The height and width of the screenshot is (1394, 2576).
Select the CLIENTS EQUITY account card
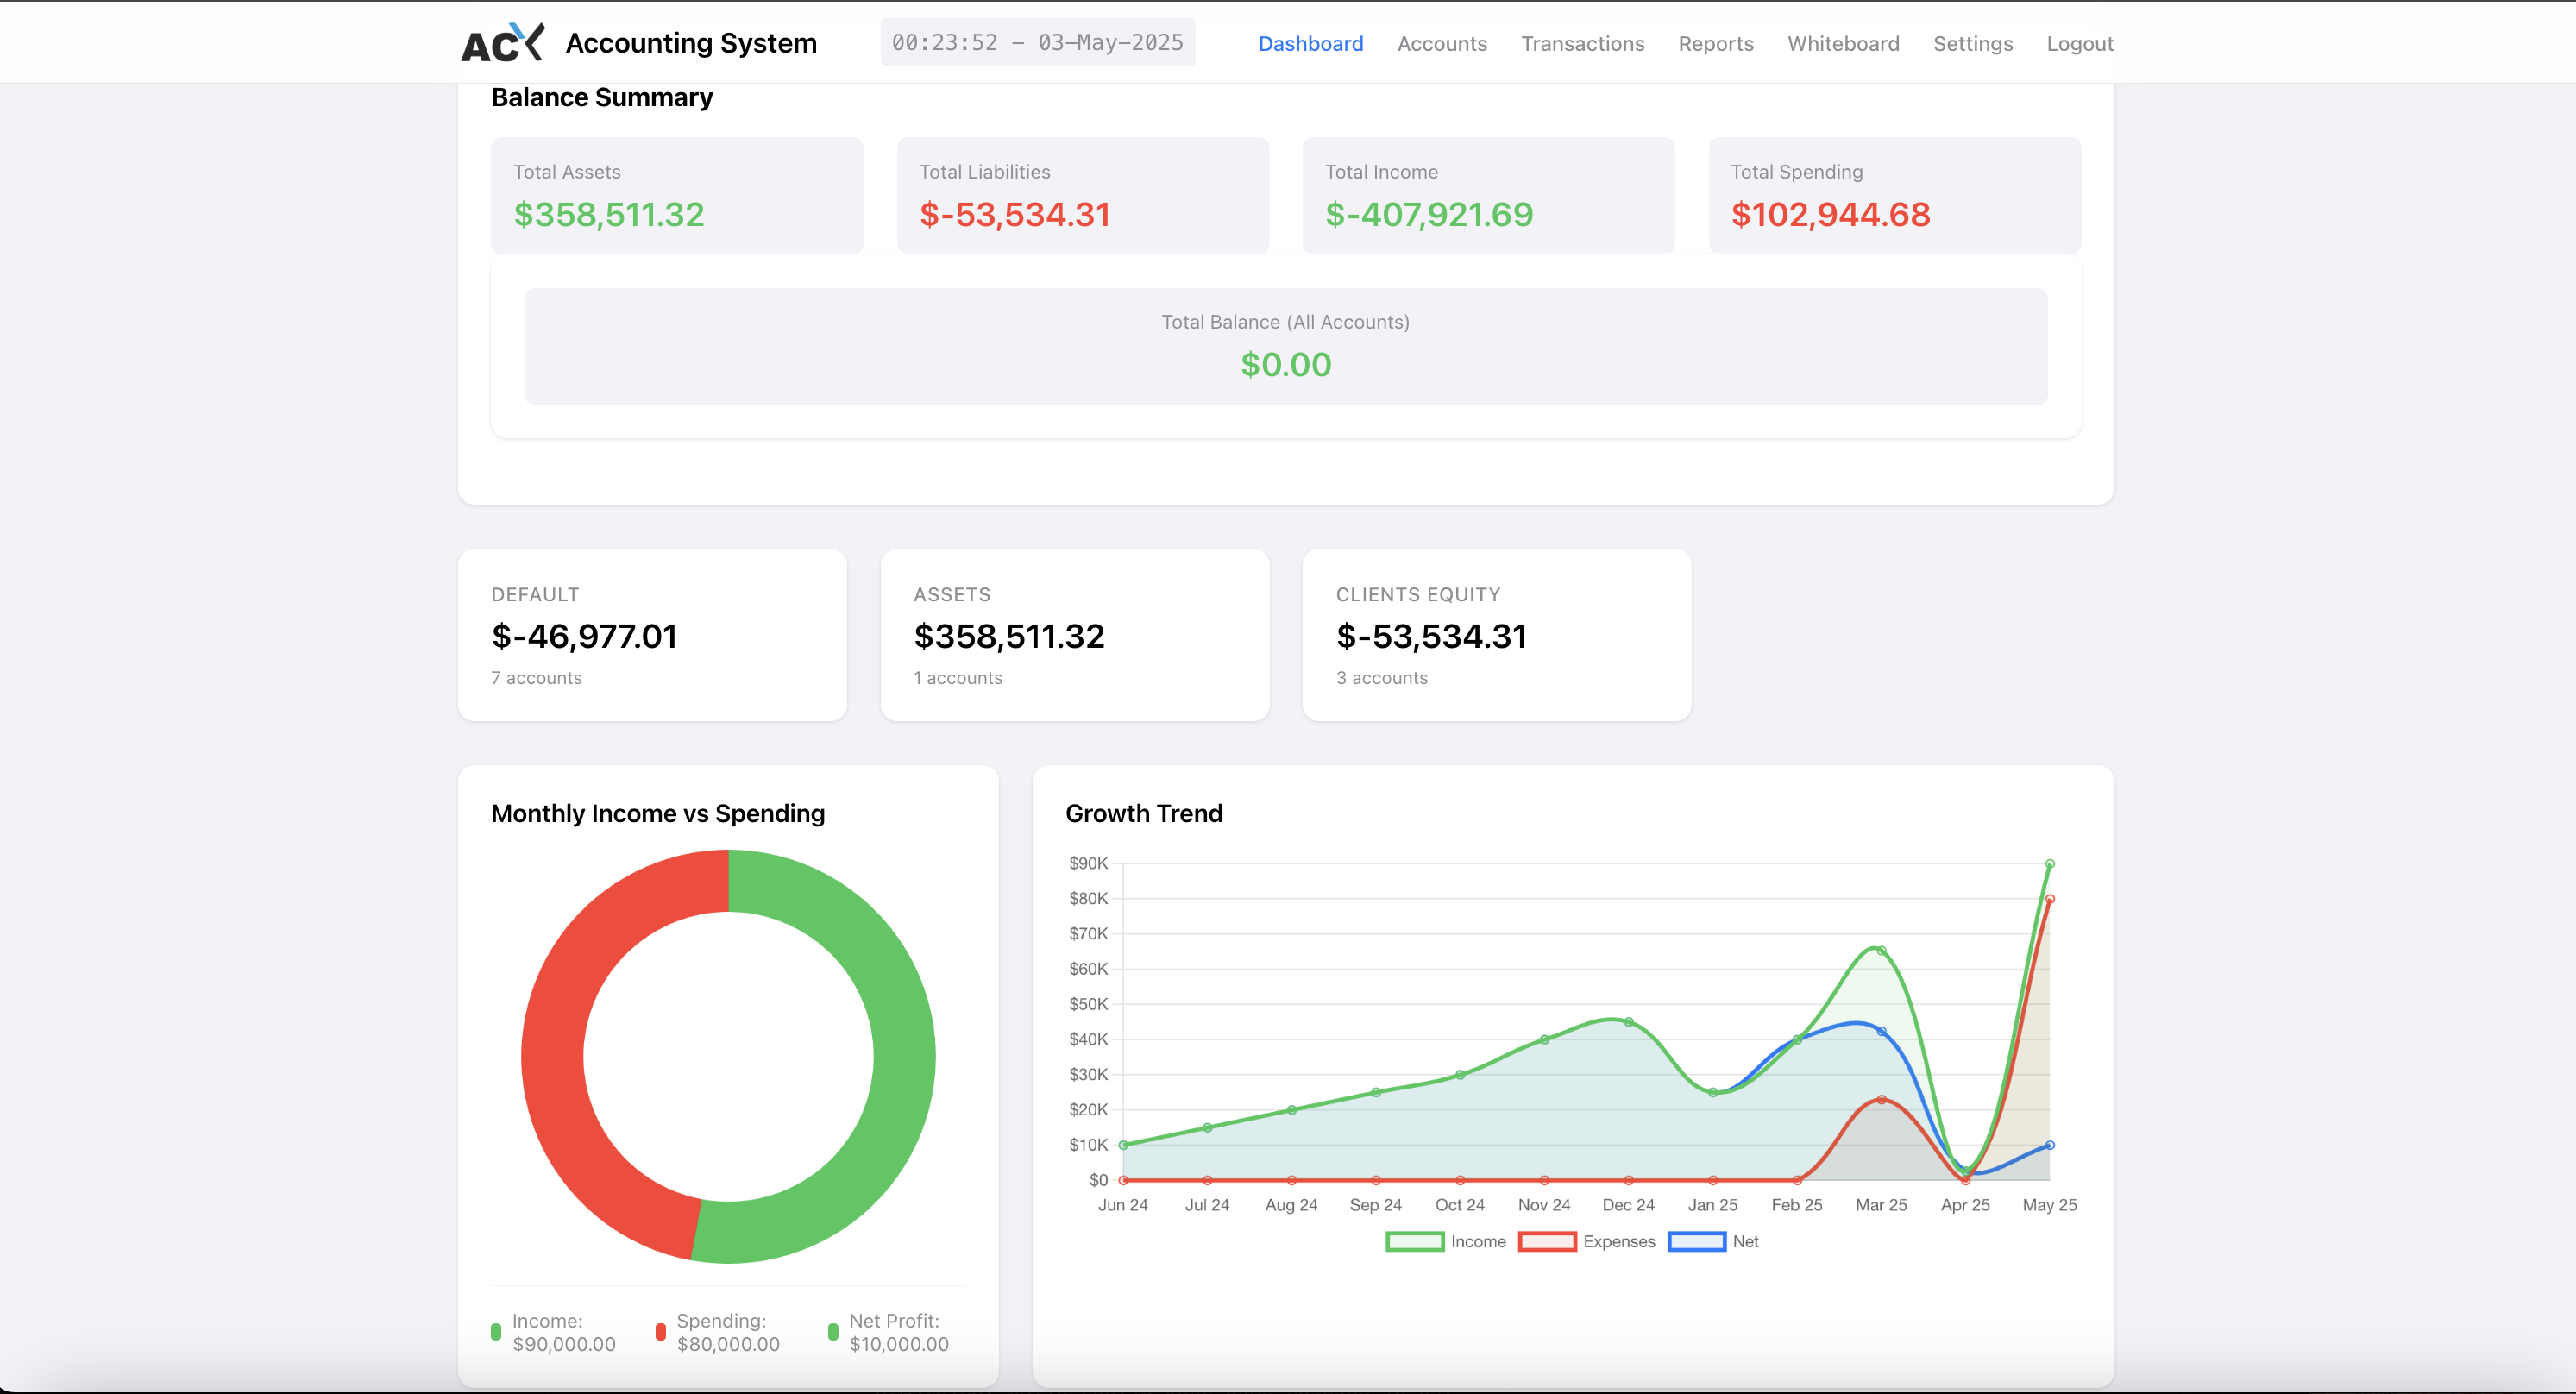click(1496, 635)
